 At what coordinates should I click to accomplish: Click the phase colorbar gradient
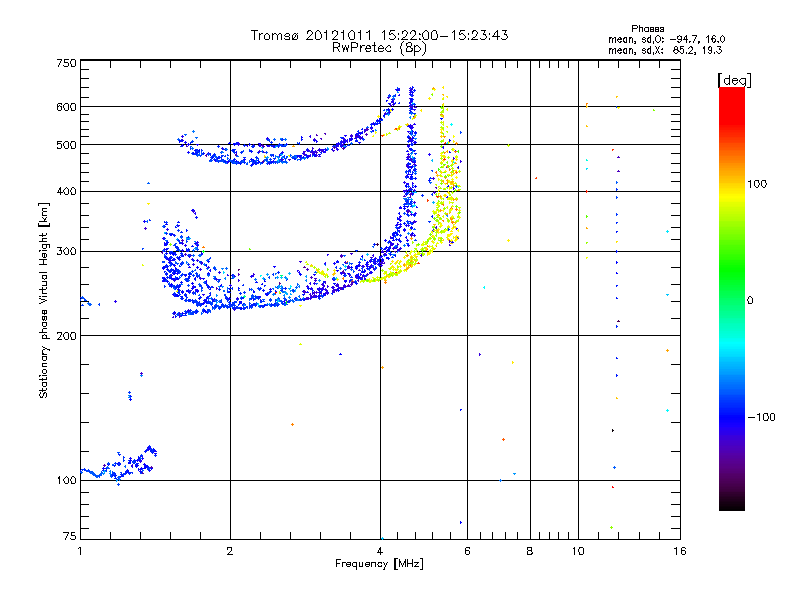(732, 298)
